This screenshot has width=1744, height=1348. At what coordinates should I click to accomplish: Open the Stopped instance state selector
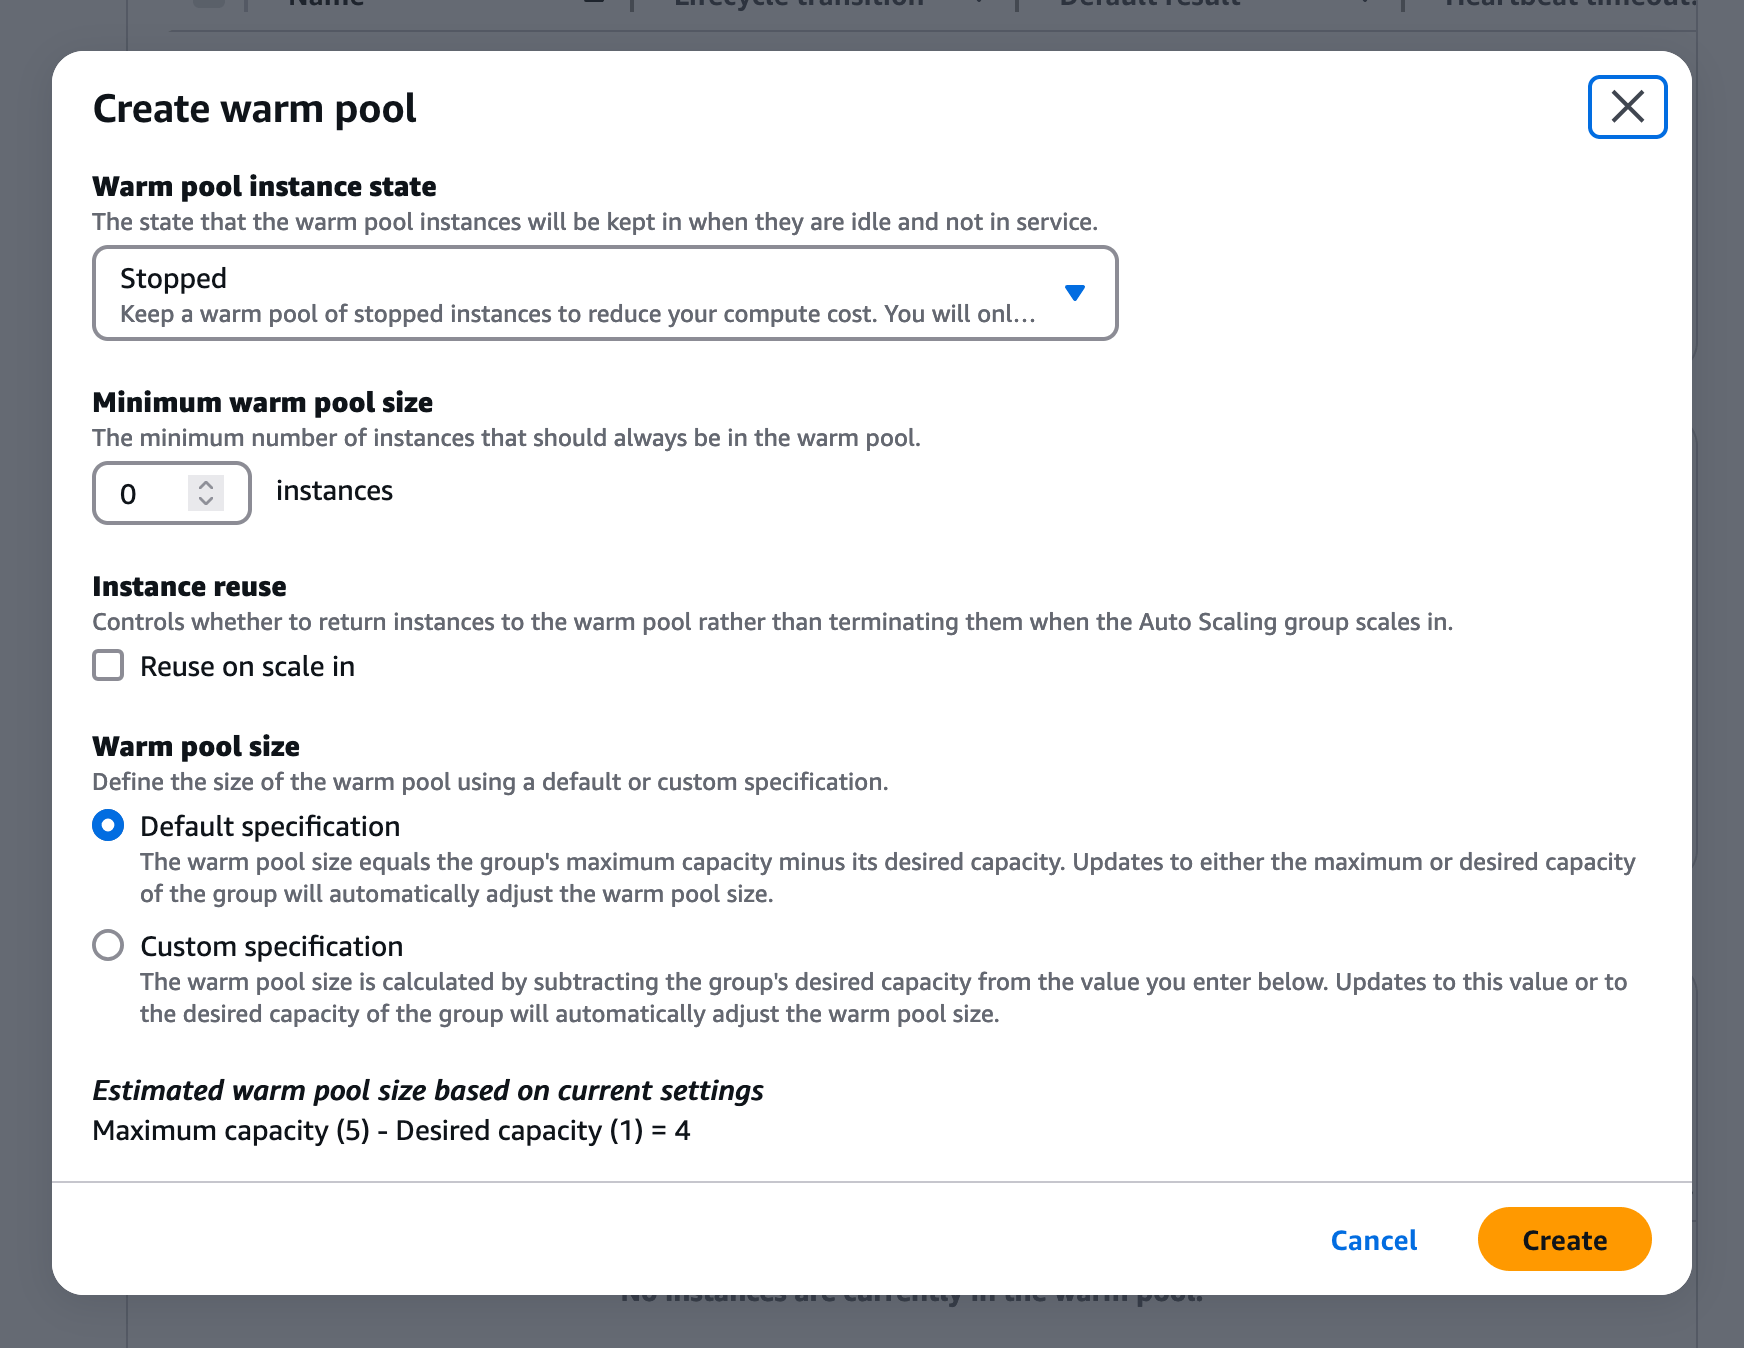(x=605, y=293)
